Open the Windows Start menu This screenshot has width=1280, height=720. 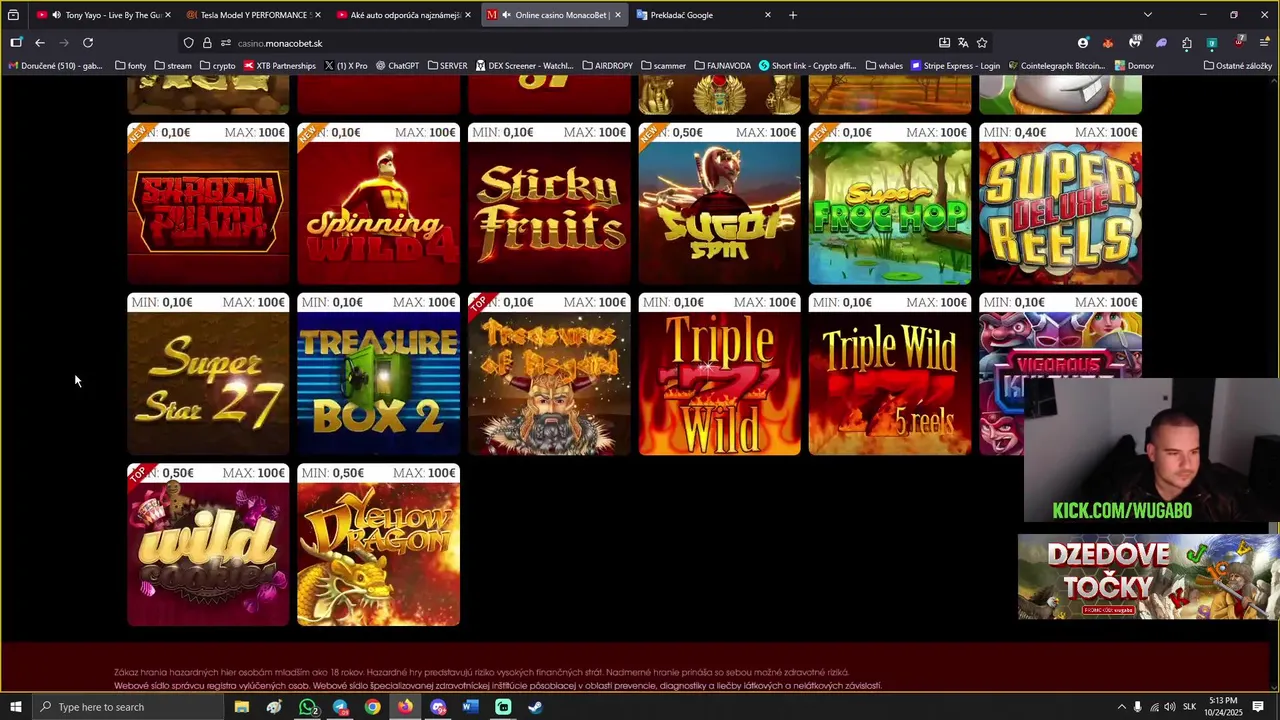(x=15, y=707)
